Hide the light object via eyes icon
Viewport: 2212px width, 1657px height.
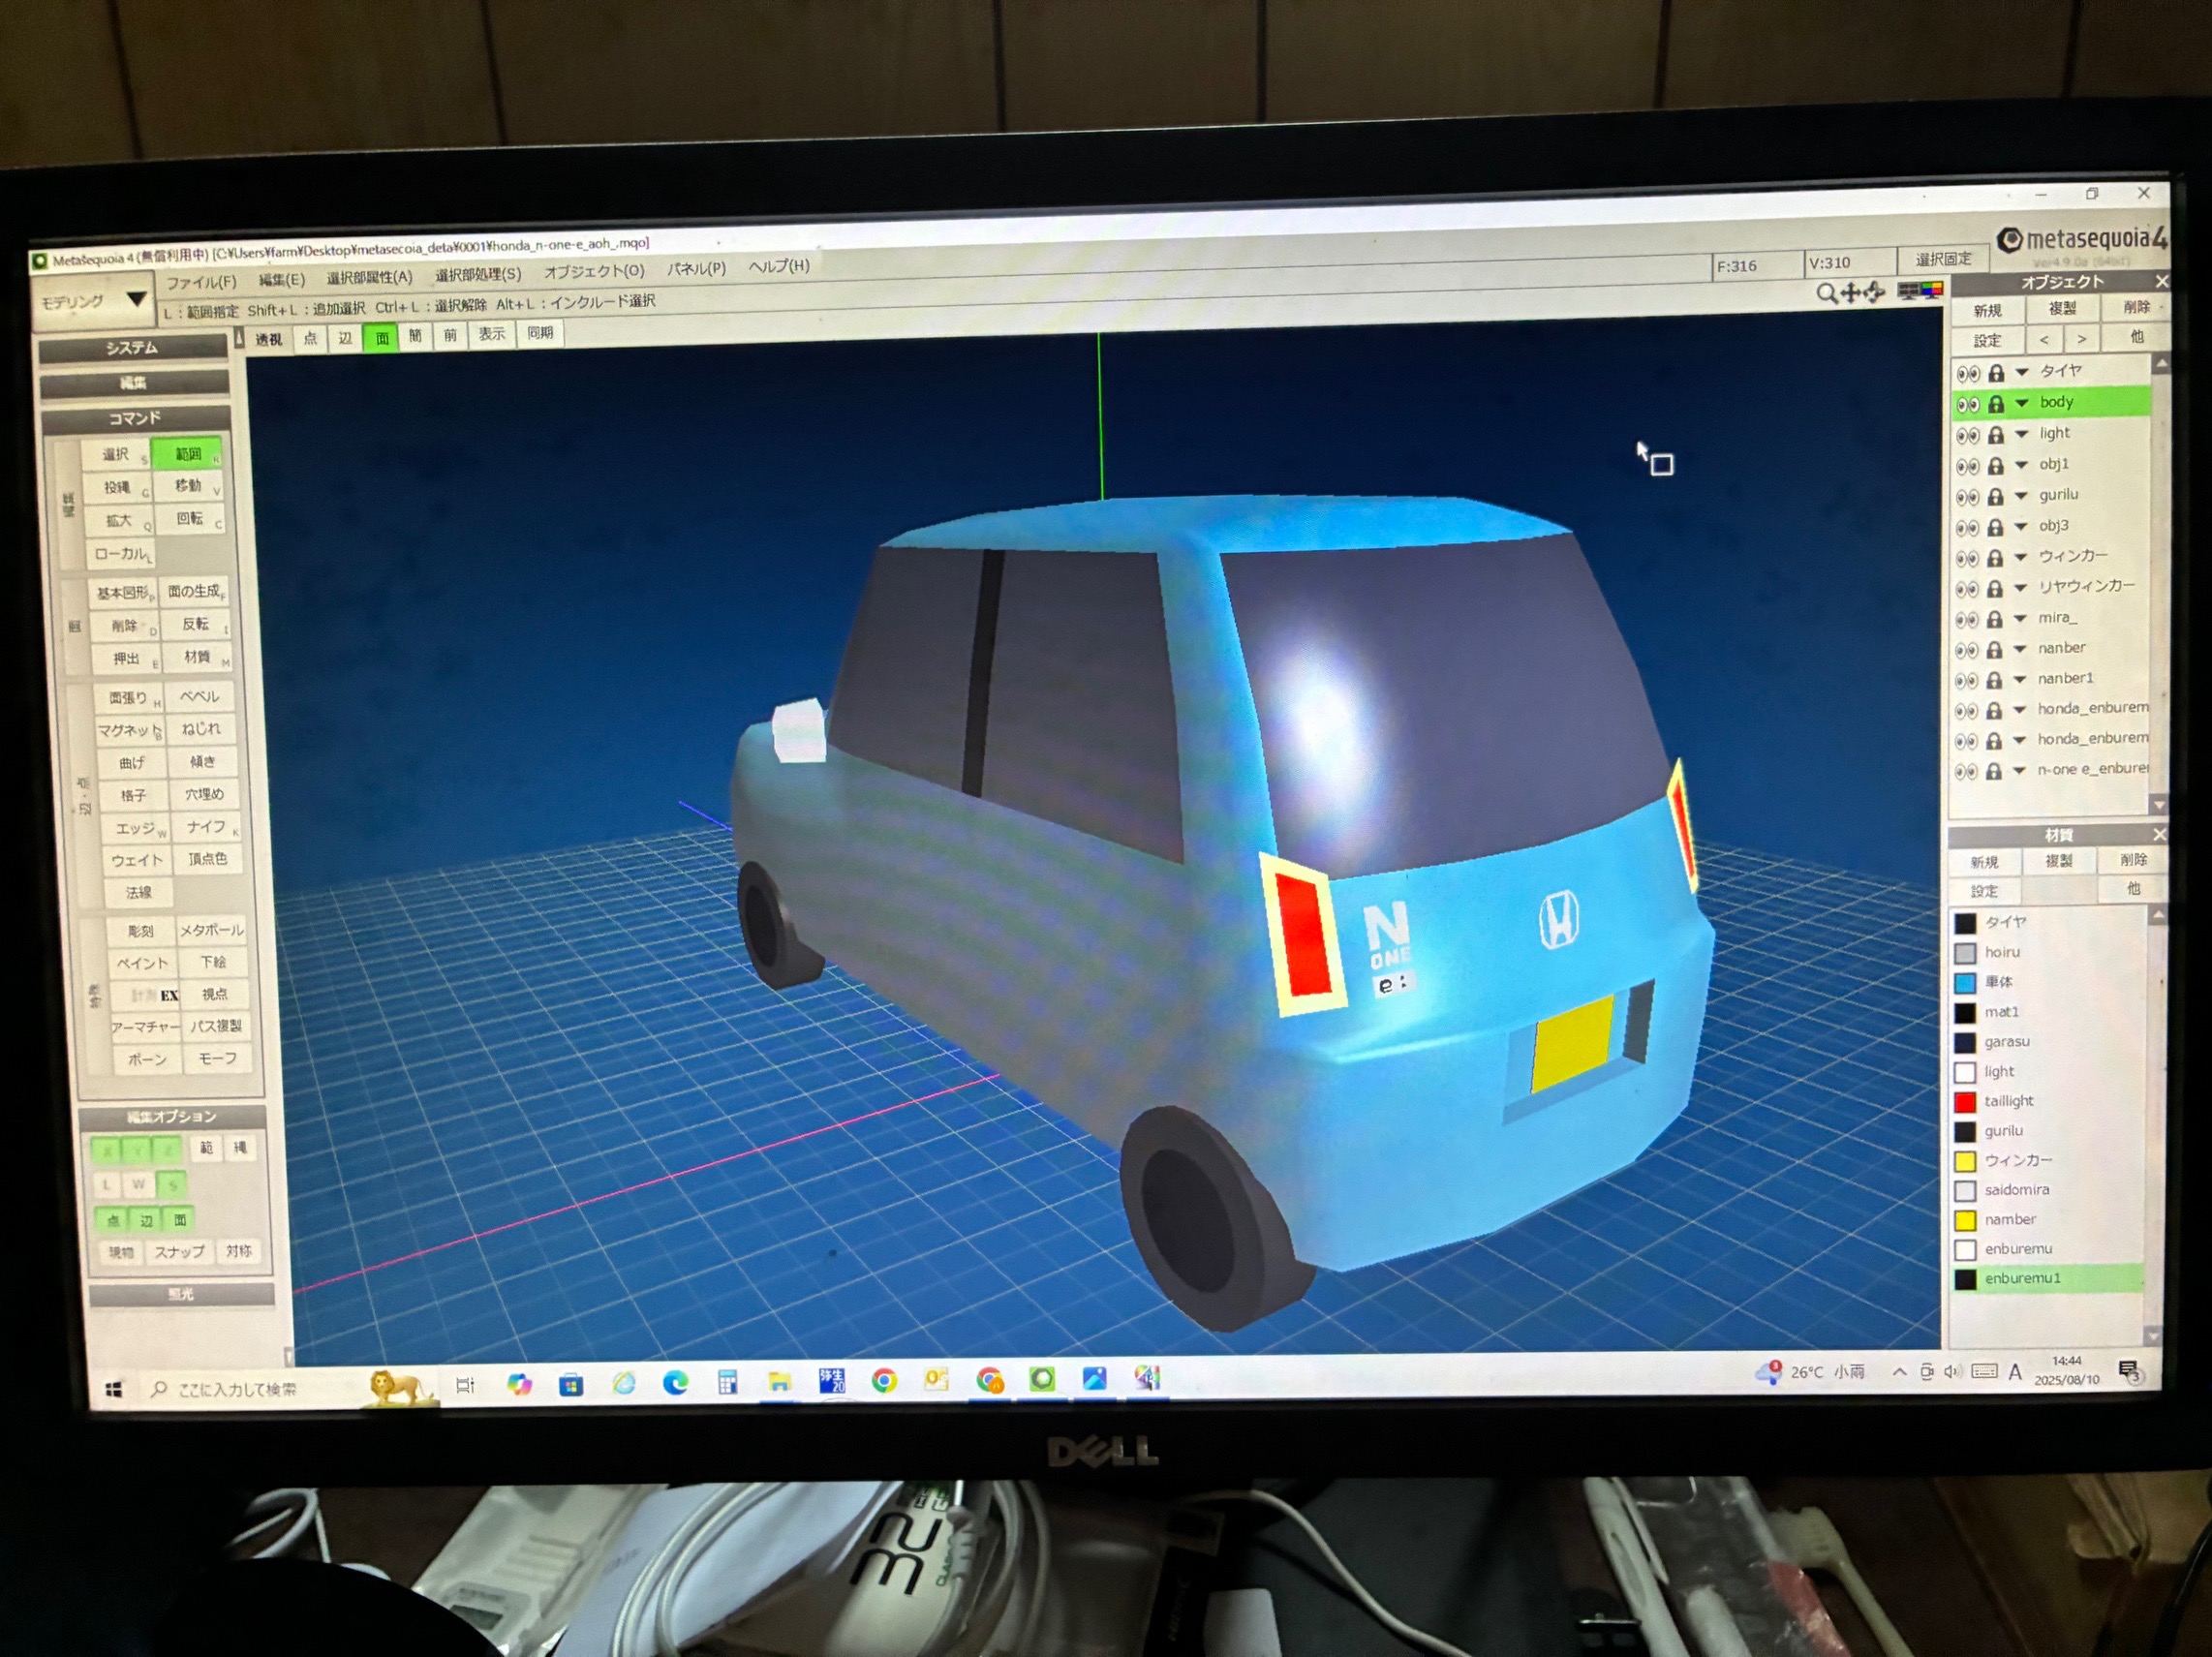[1967, 435]
